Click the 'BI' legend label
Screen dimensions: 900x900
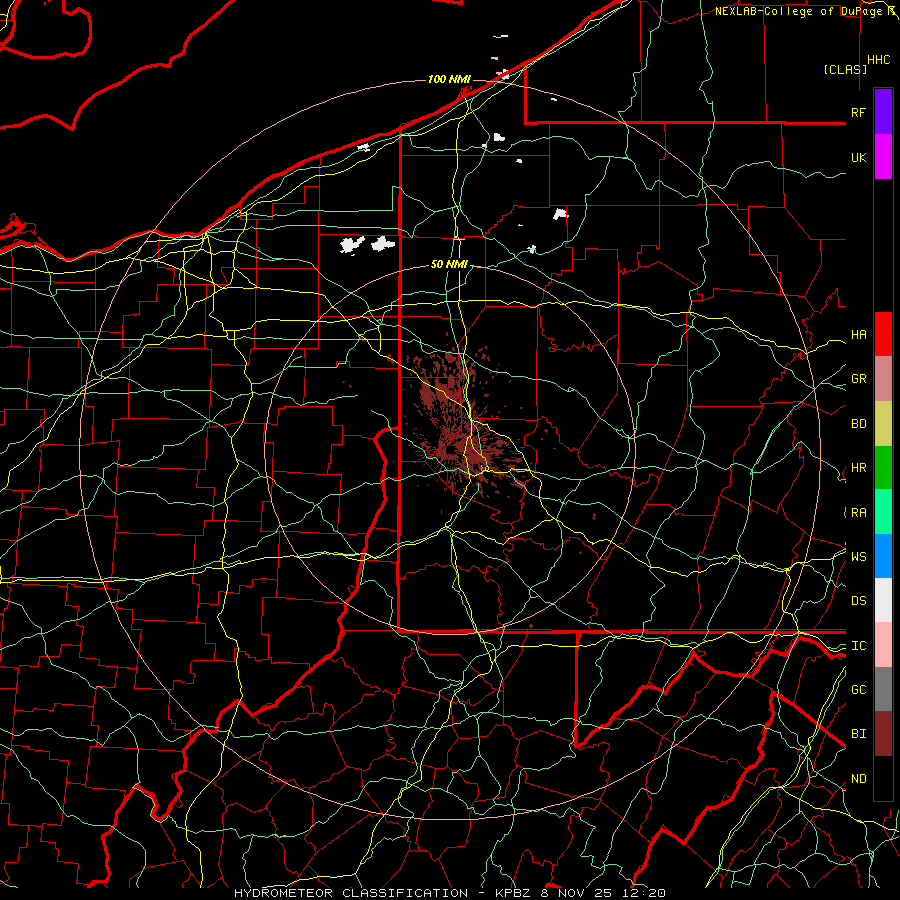click(858, 734)
